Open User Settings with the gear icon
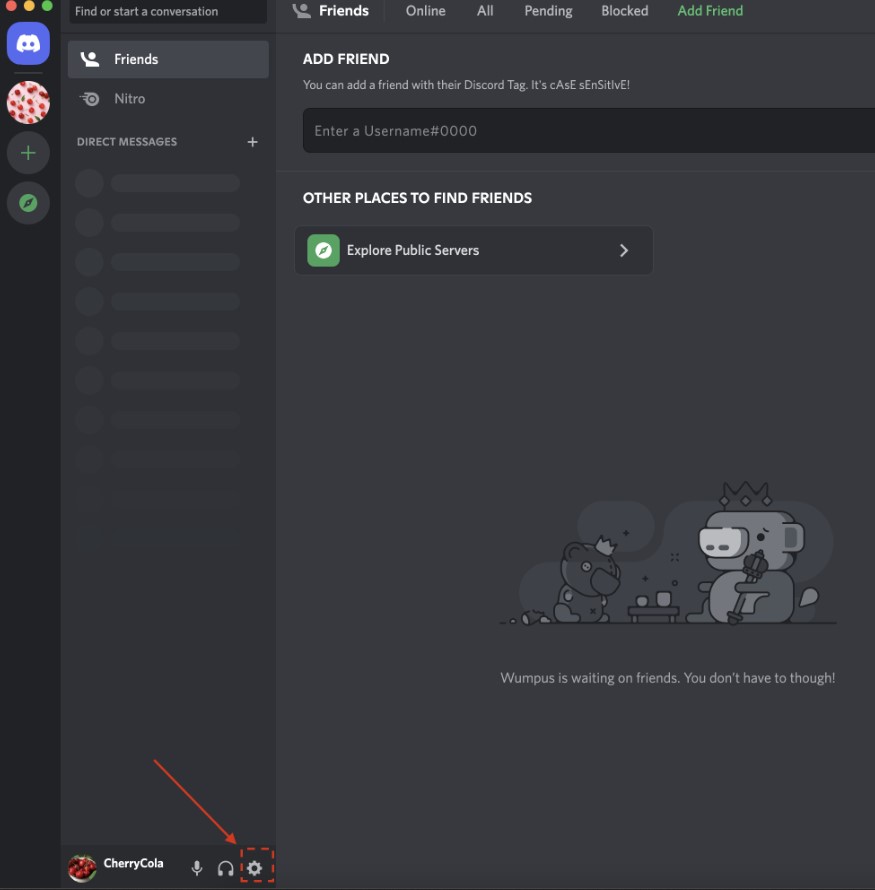Viewport: 875px width, 890px height. tap(255, 868)
